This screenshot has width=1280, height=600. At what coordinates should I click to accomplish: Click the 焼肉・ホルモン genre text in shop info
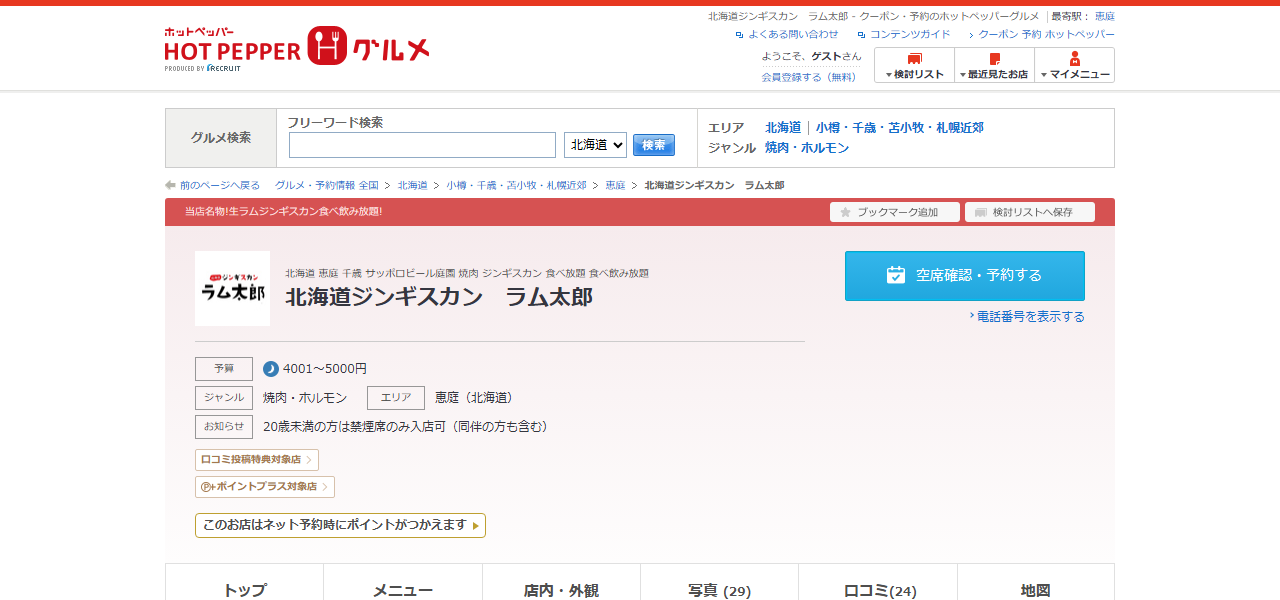point(305,398)
